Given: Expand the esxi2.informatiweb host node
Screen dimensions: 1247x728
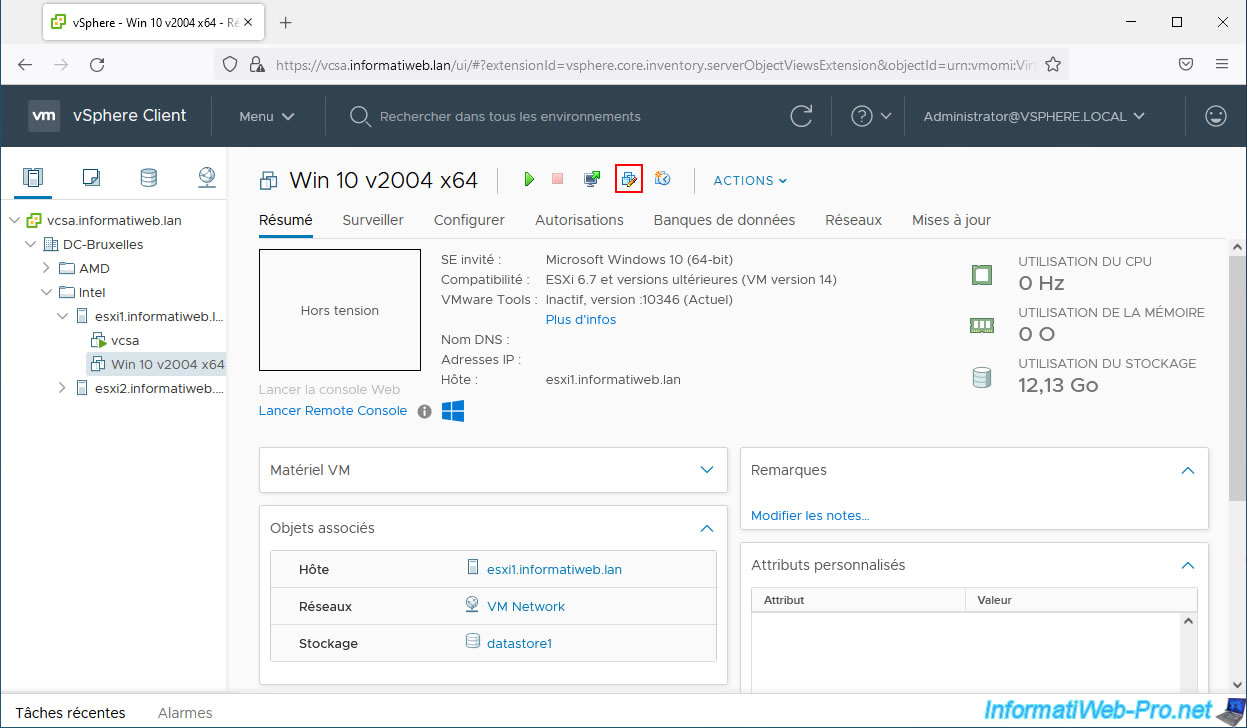Looking at the screenshot, I should (62, 388).
